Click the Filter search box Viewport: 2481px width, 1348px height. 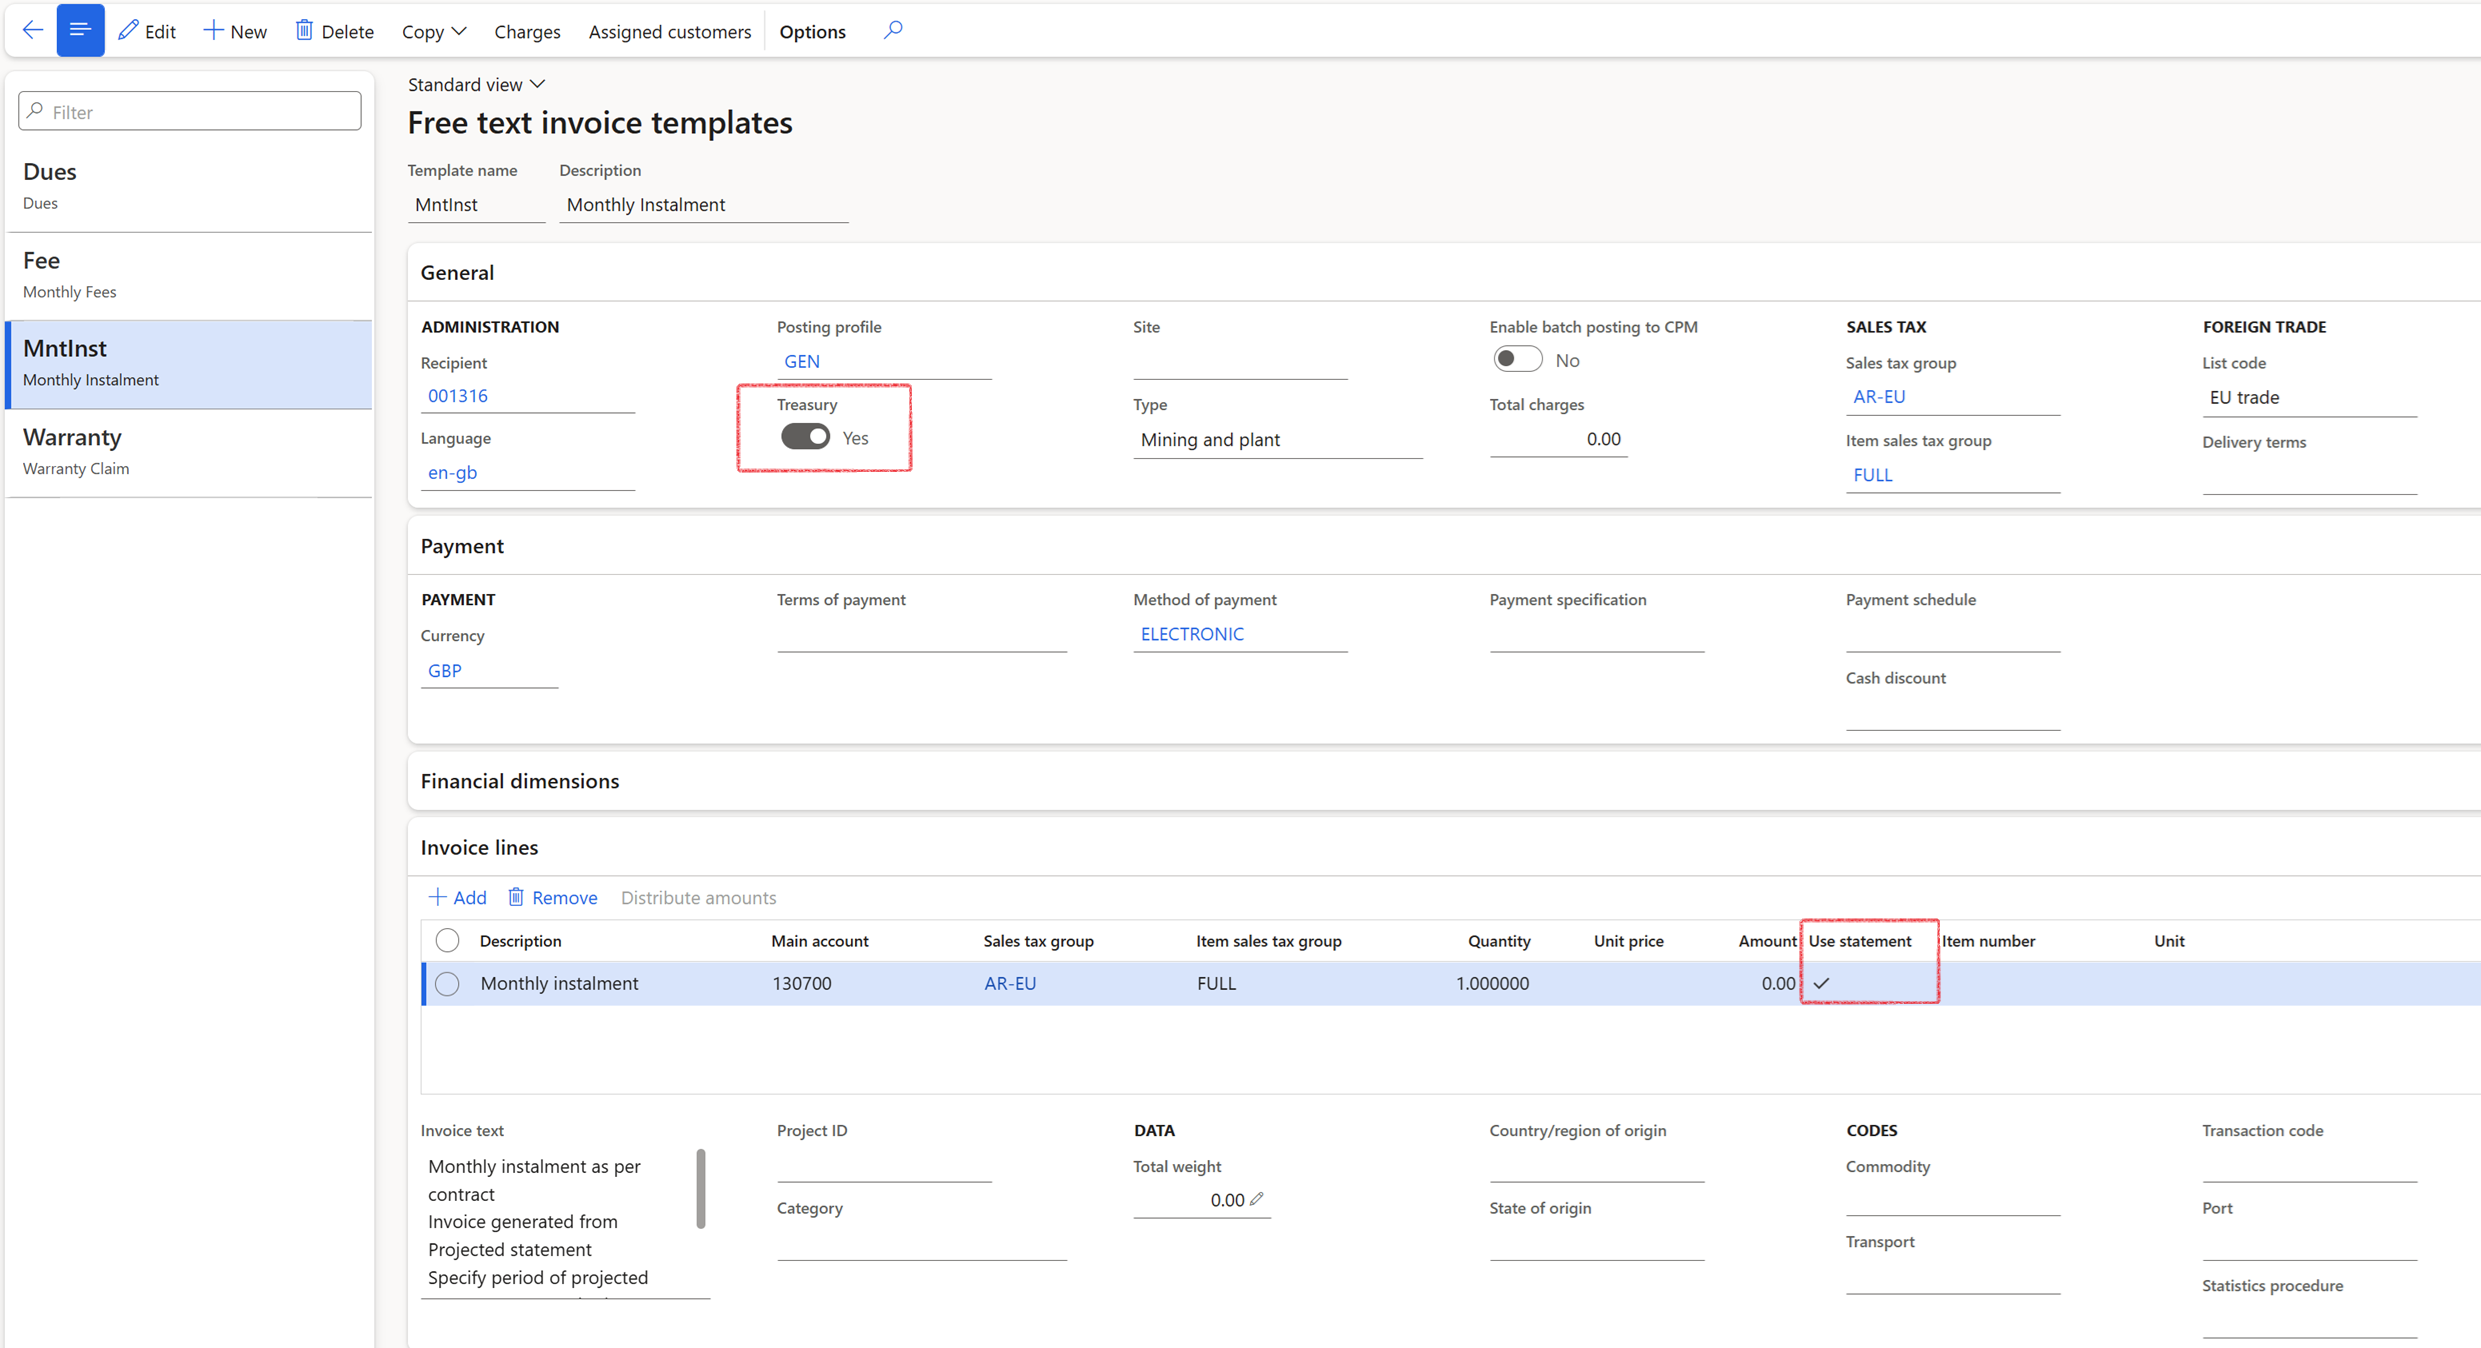tap(190, 111)
